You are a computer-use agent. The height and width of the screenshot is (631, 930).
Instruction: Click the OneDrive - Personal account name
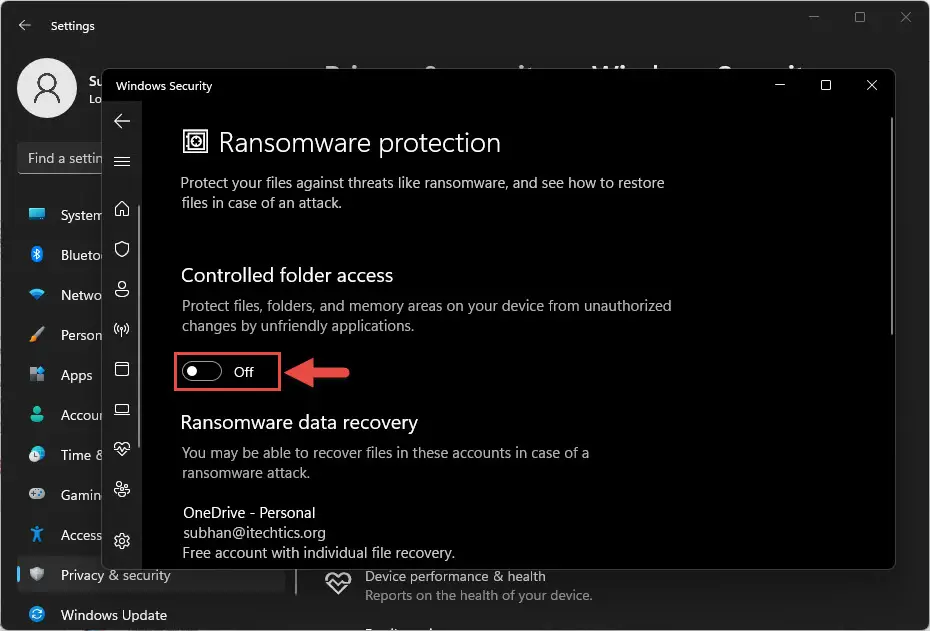pos(249,512)
